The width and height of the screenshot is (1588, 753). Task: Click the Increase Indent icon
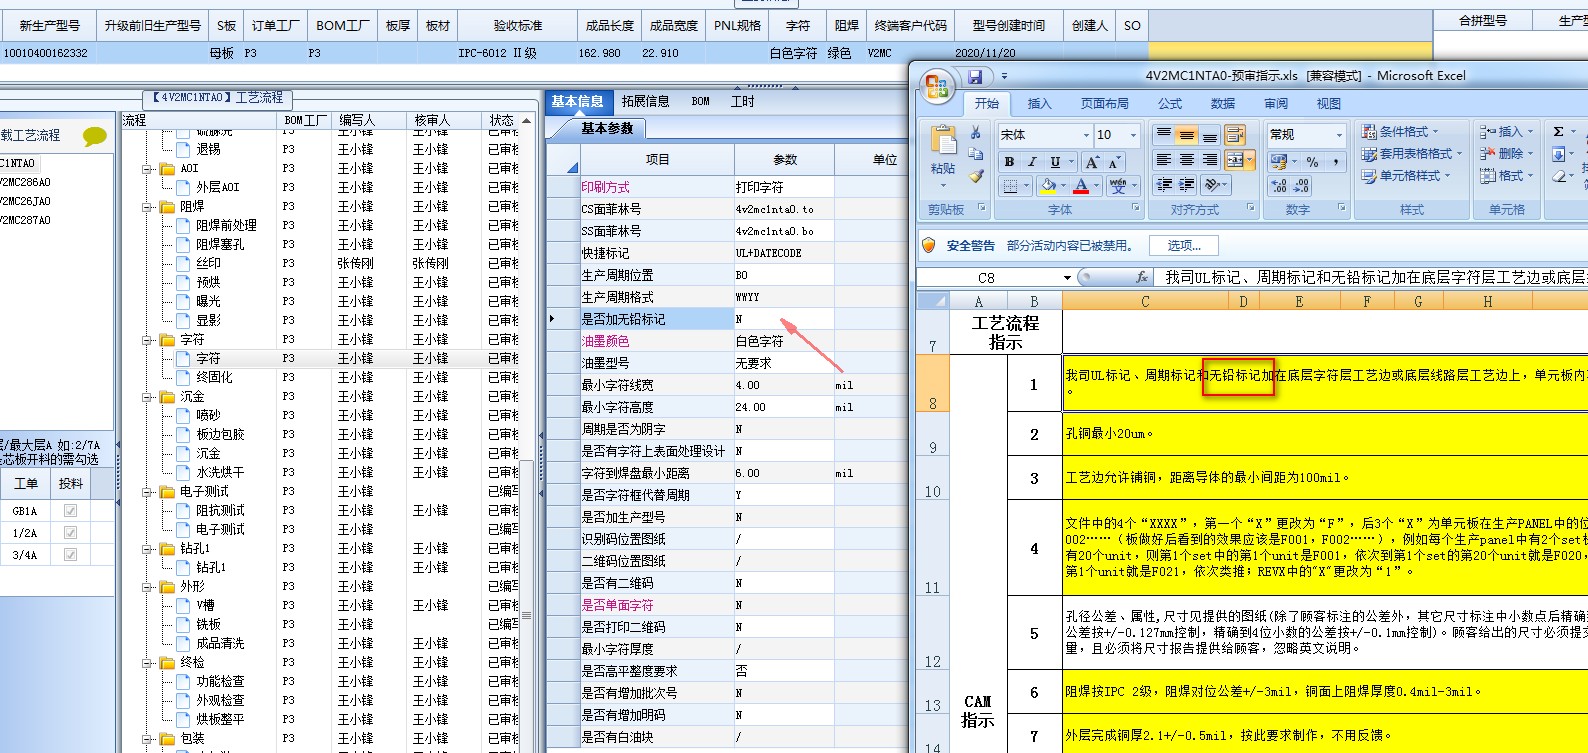(1186, 185)
